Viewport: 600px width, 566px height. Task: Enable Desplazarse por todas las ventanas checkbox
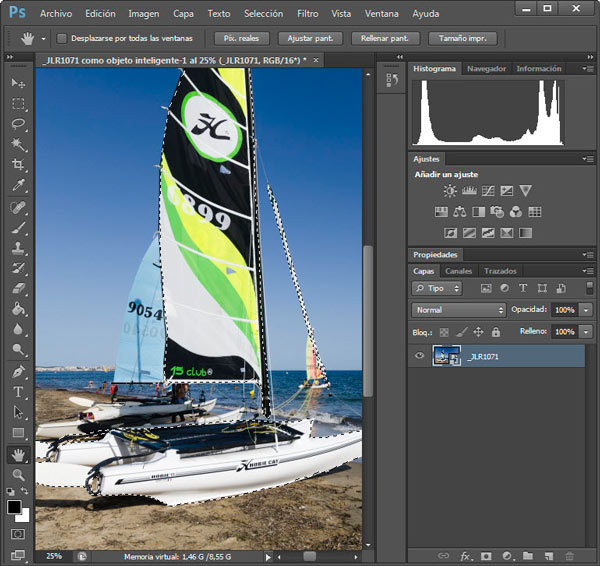(62, 38)
